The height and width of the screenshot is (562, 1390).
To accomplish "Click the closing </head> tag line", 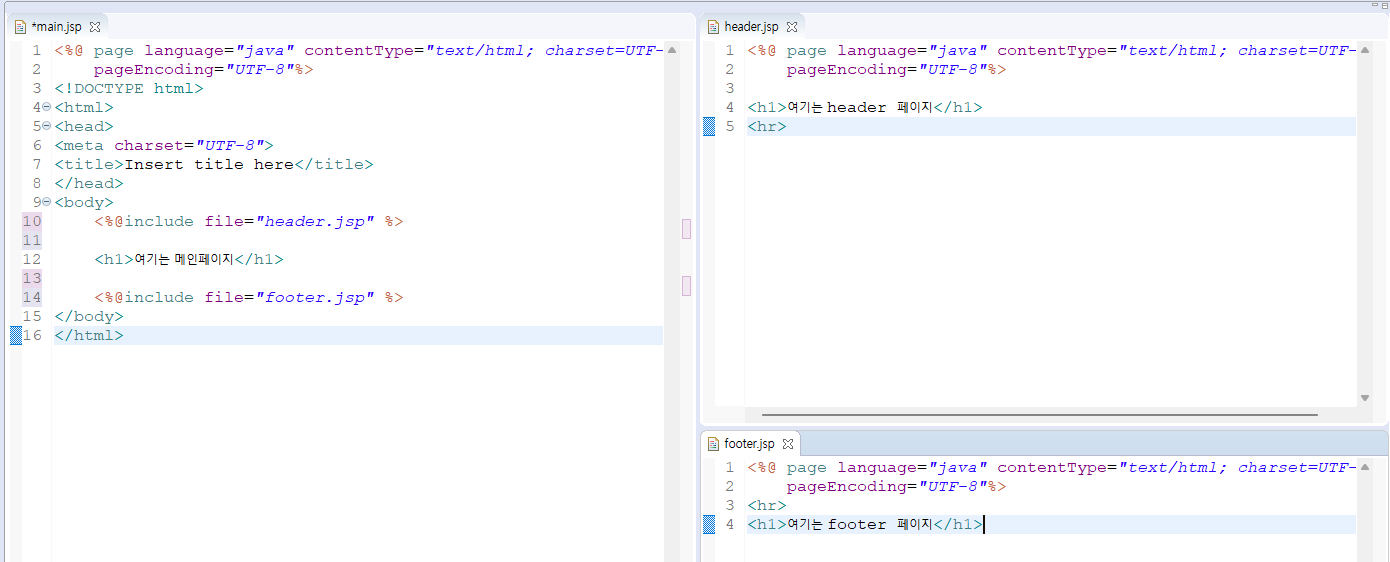I will [88, 183].
